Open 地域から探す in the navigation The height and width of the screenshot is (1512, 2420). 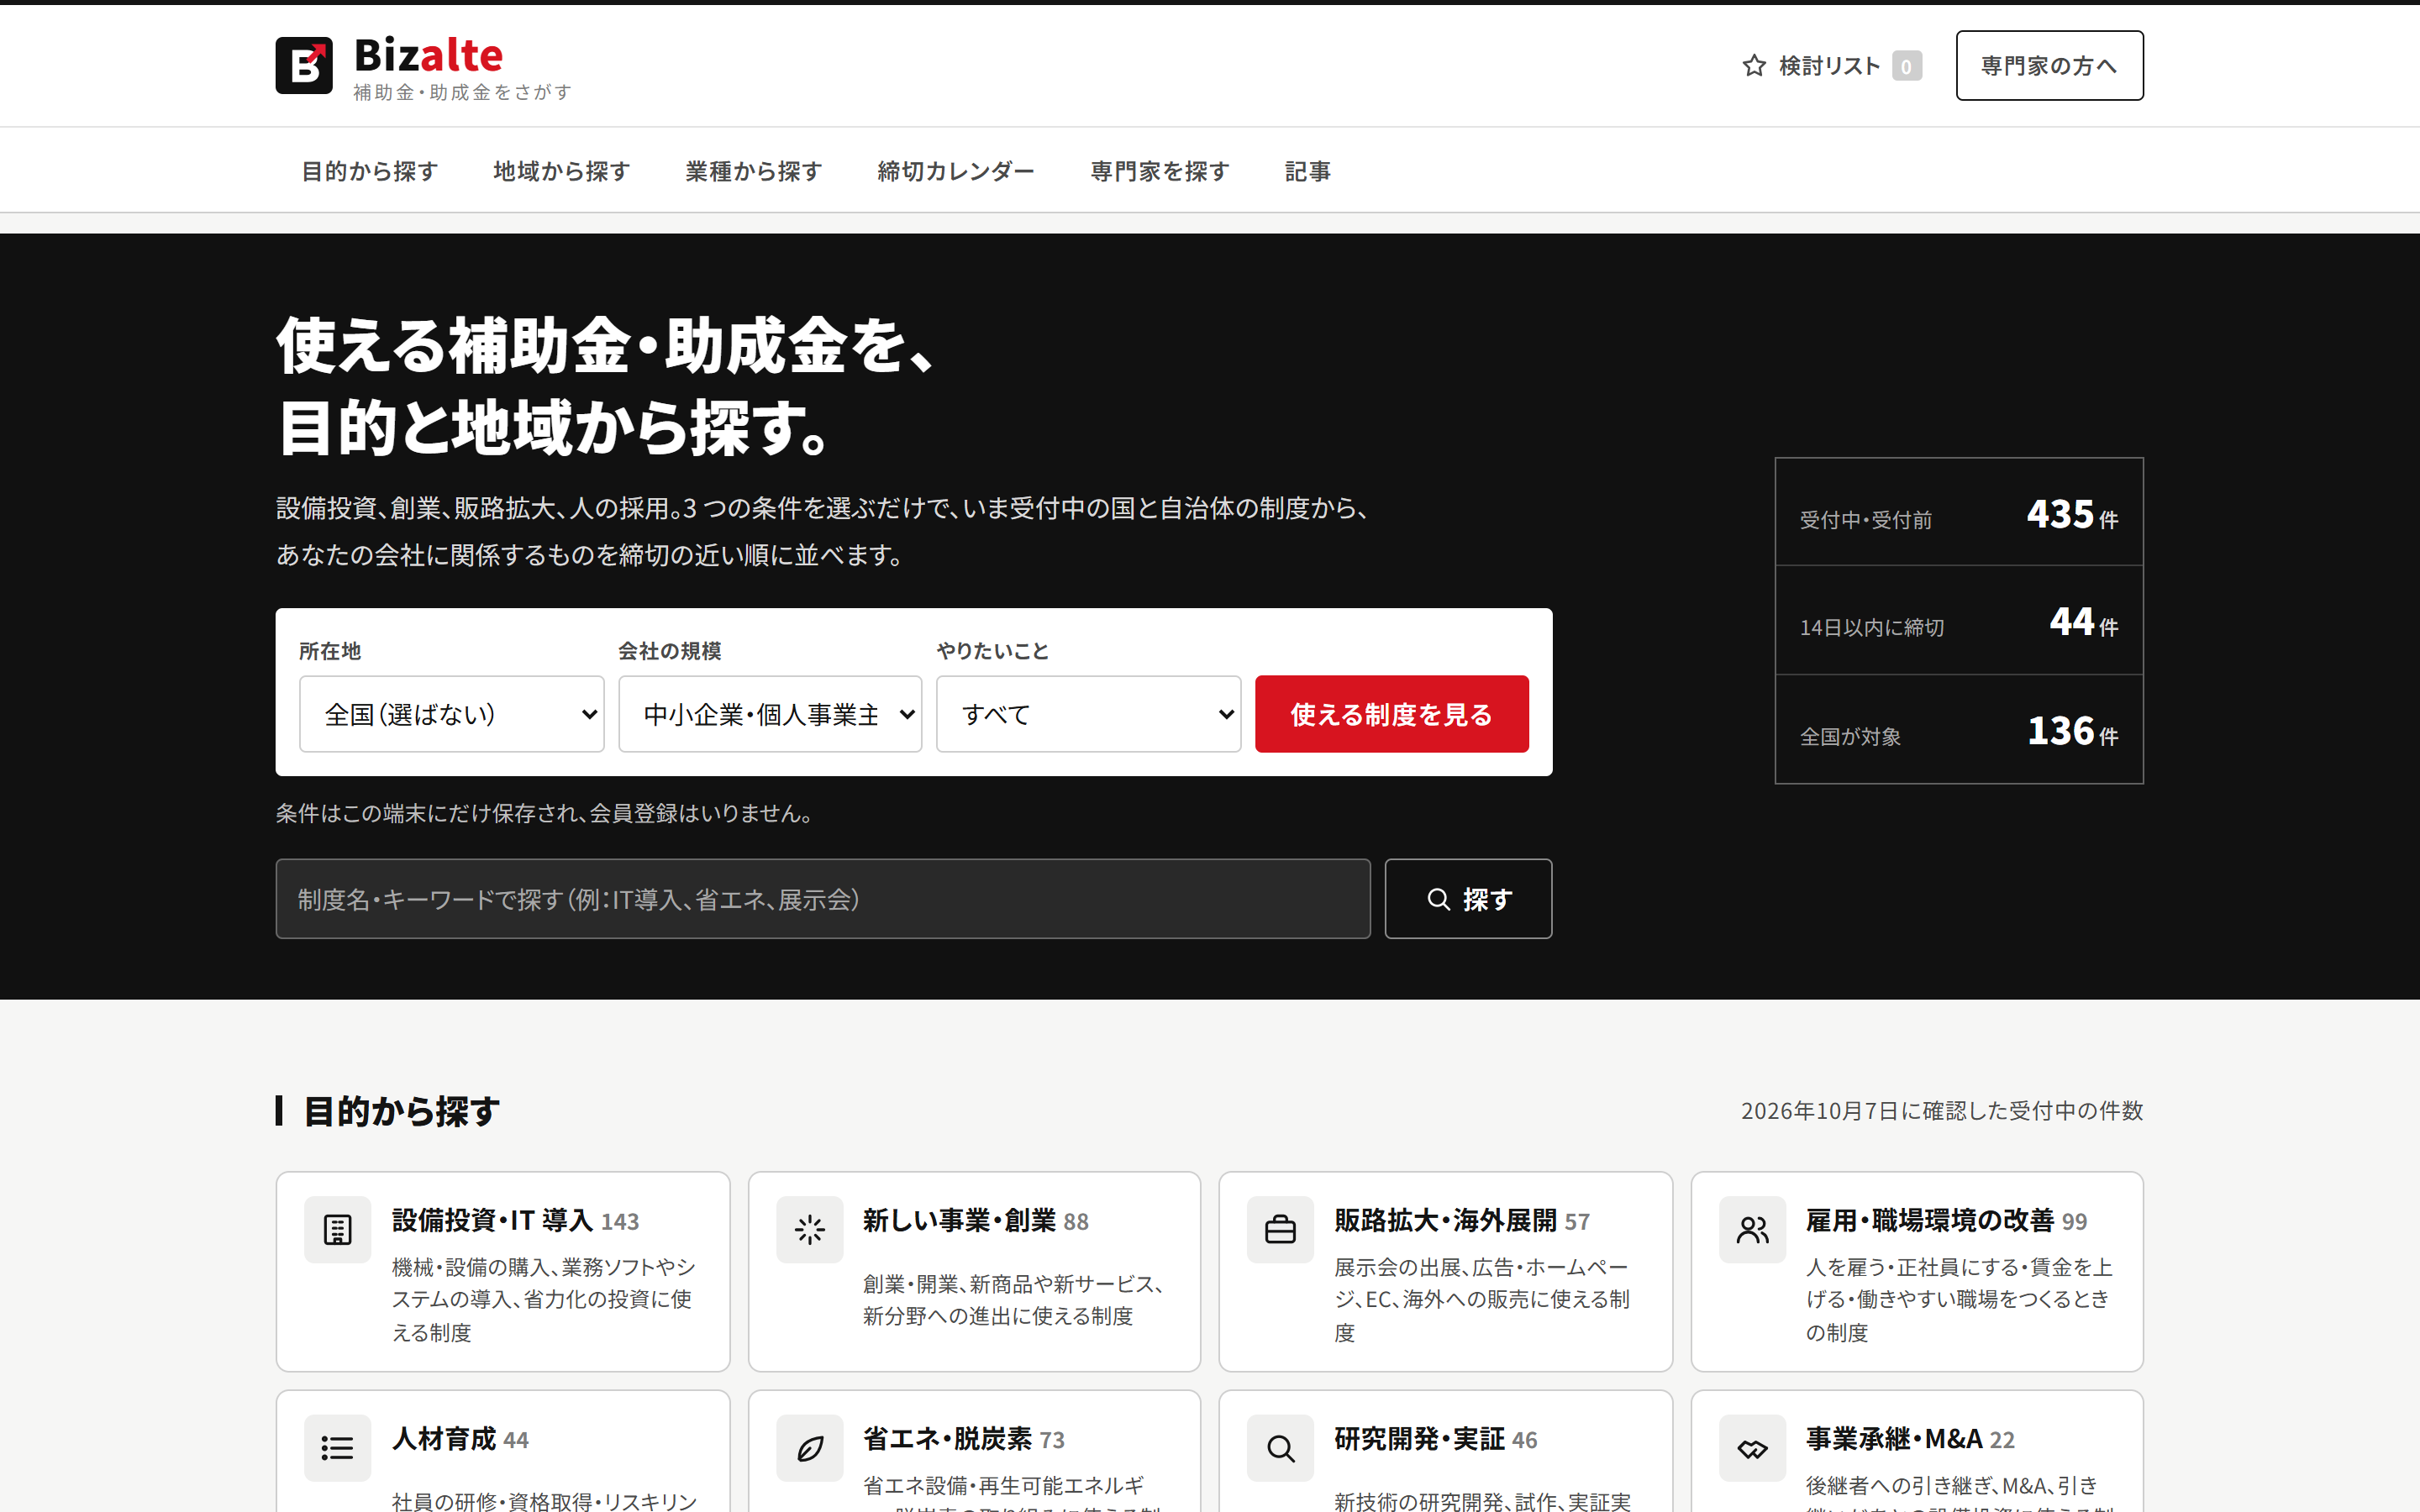[561, 171]
